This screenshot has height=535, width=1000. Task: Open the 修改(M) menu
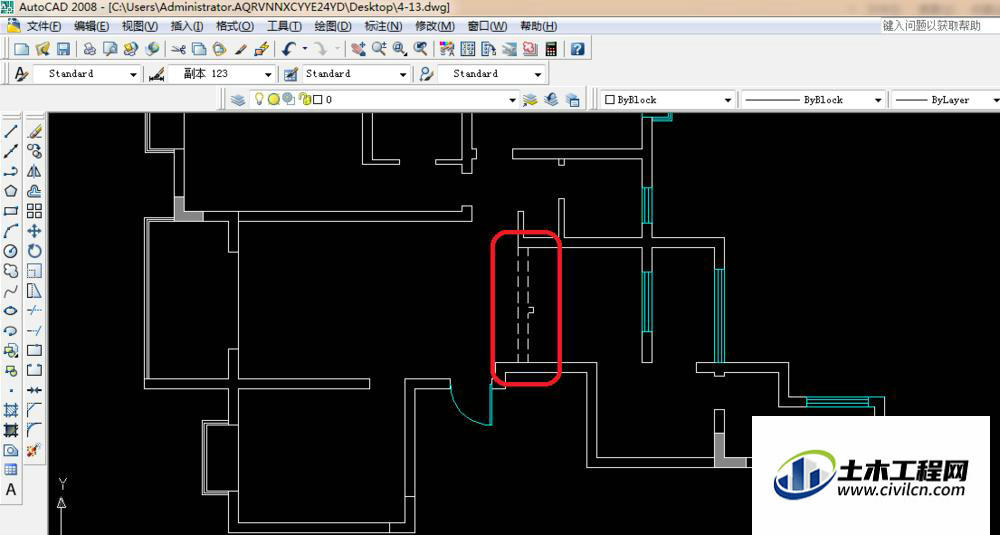click(x=435, y=26)
